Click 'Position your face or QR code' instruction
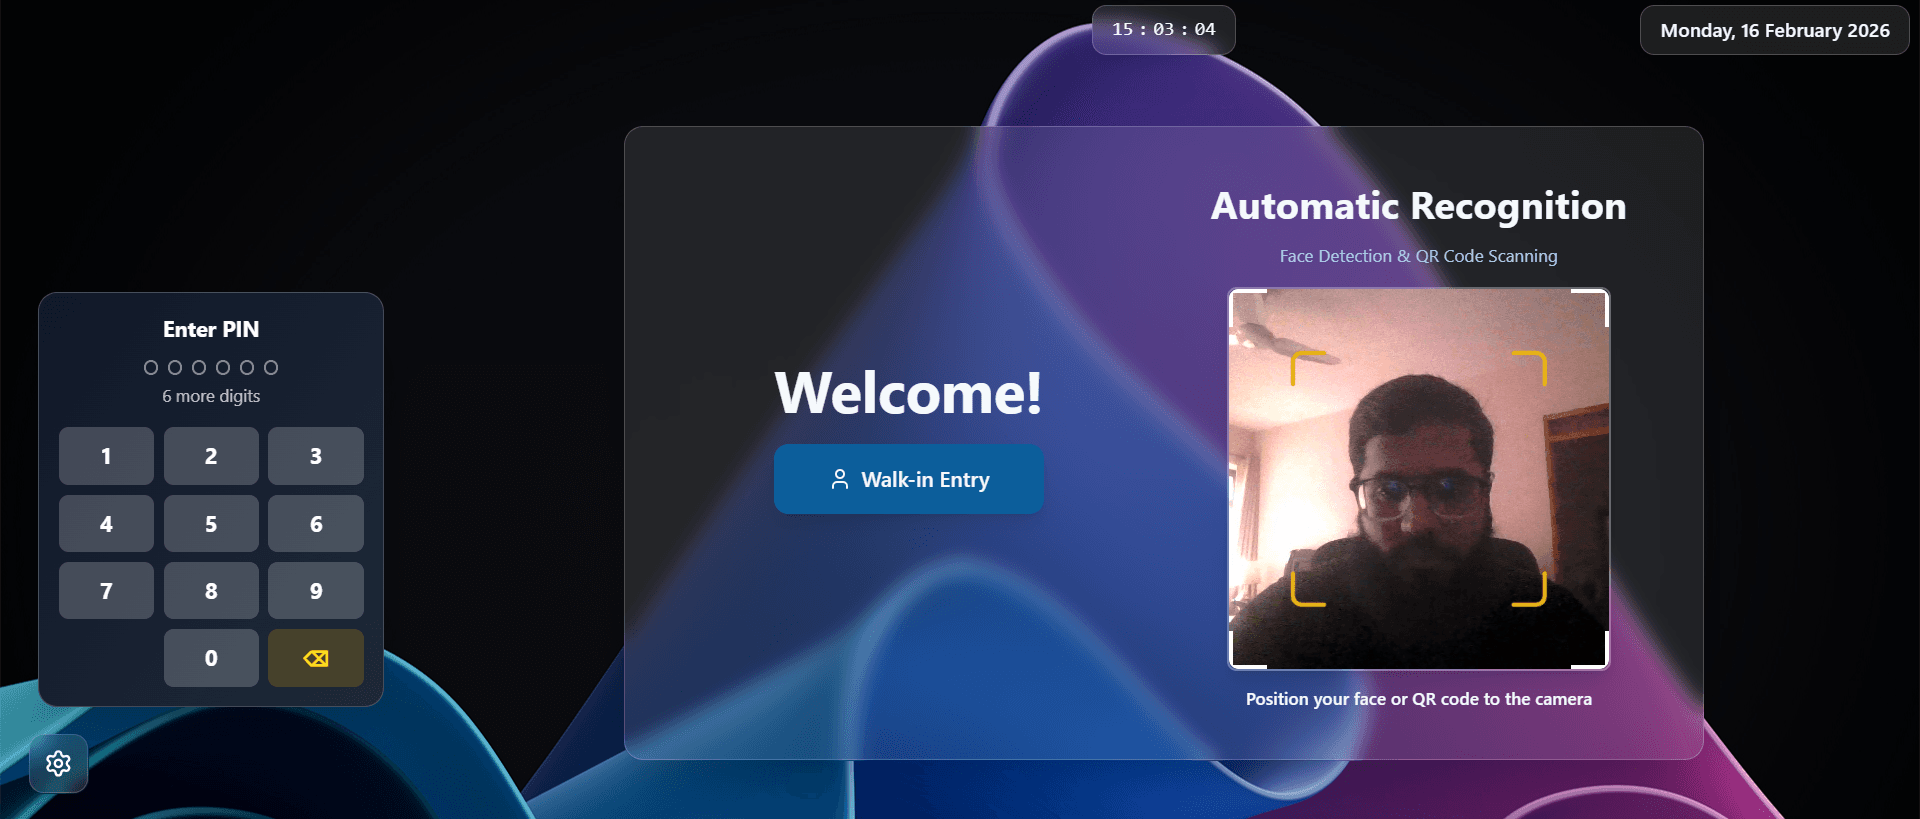Image resolution: width=1920 pixels, height=819 pixels. pyautogui.click(x=1418, y=699)
